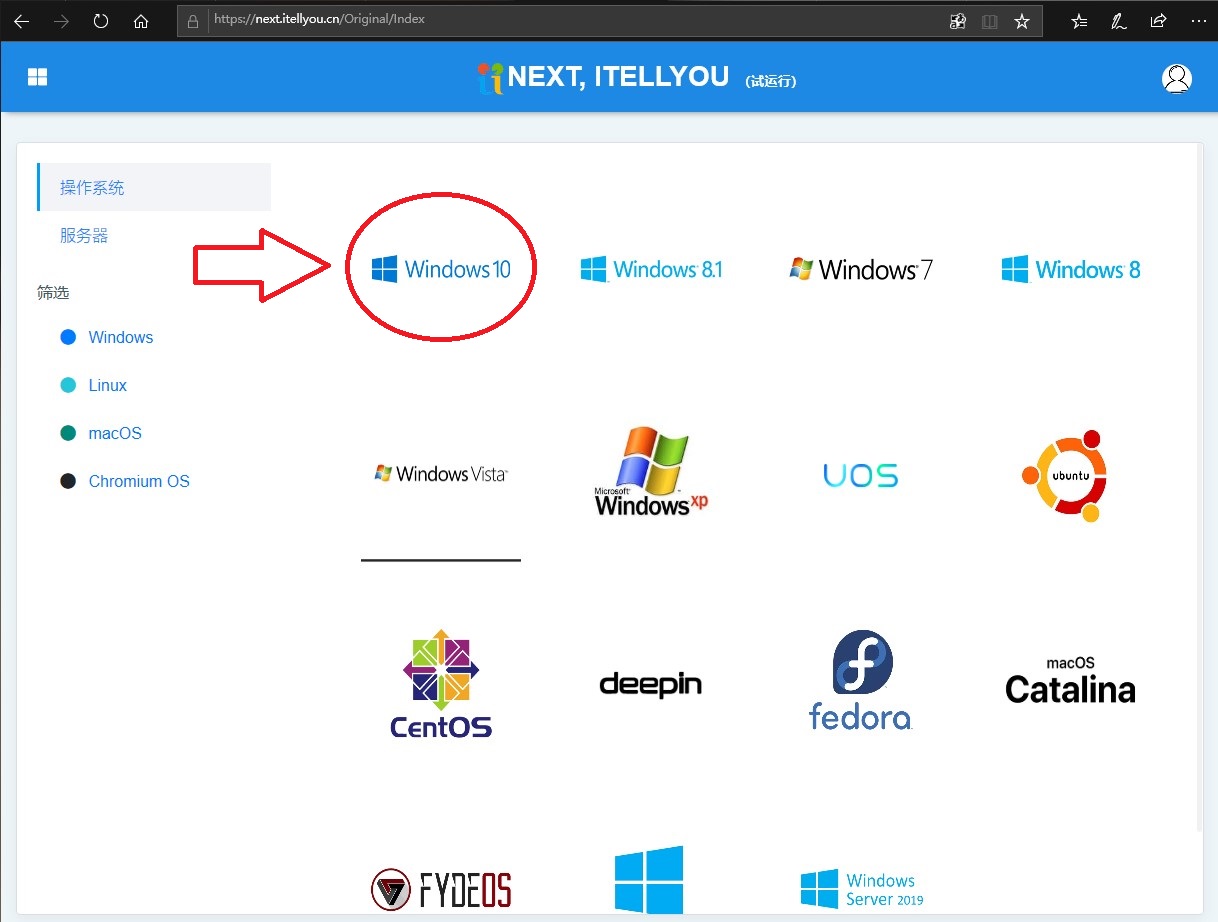
Task: Open the UOS logo tile
Action: click(861, 475)
